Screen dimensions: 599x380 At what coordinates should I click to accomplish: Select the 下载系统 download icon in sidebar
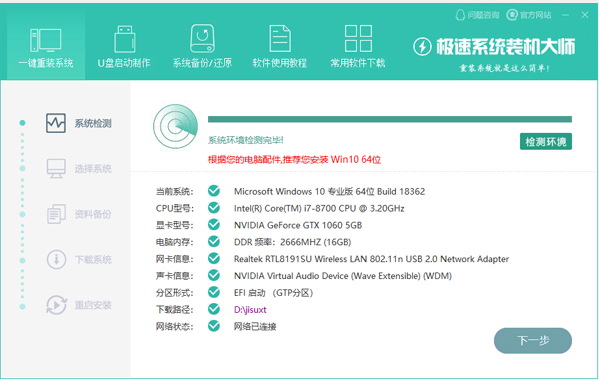pyautogui.click(x=57, y=259)
